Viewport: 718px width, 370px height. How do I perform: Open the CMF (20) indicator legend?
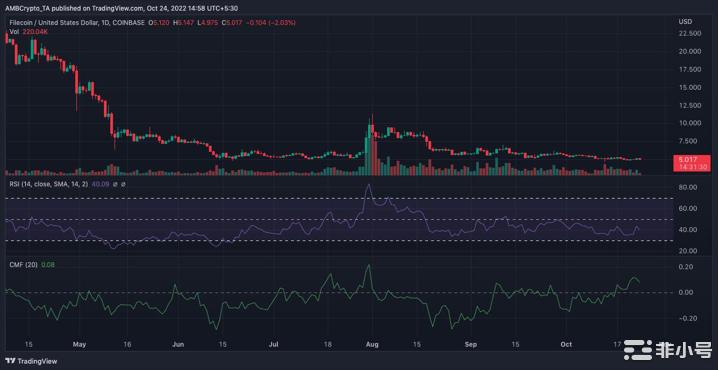[x=24, y=265]
